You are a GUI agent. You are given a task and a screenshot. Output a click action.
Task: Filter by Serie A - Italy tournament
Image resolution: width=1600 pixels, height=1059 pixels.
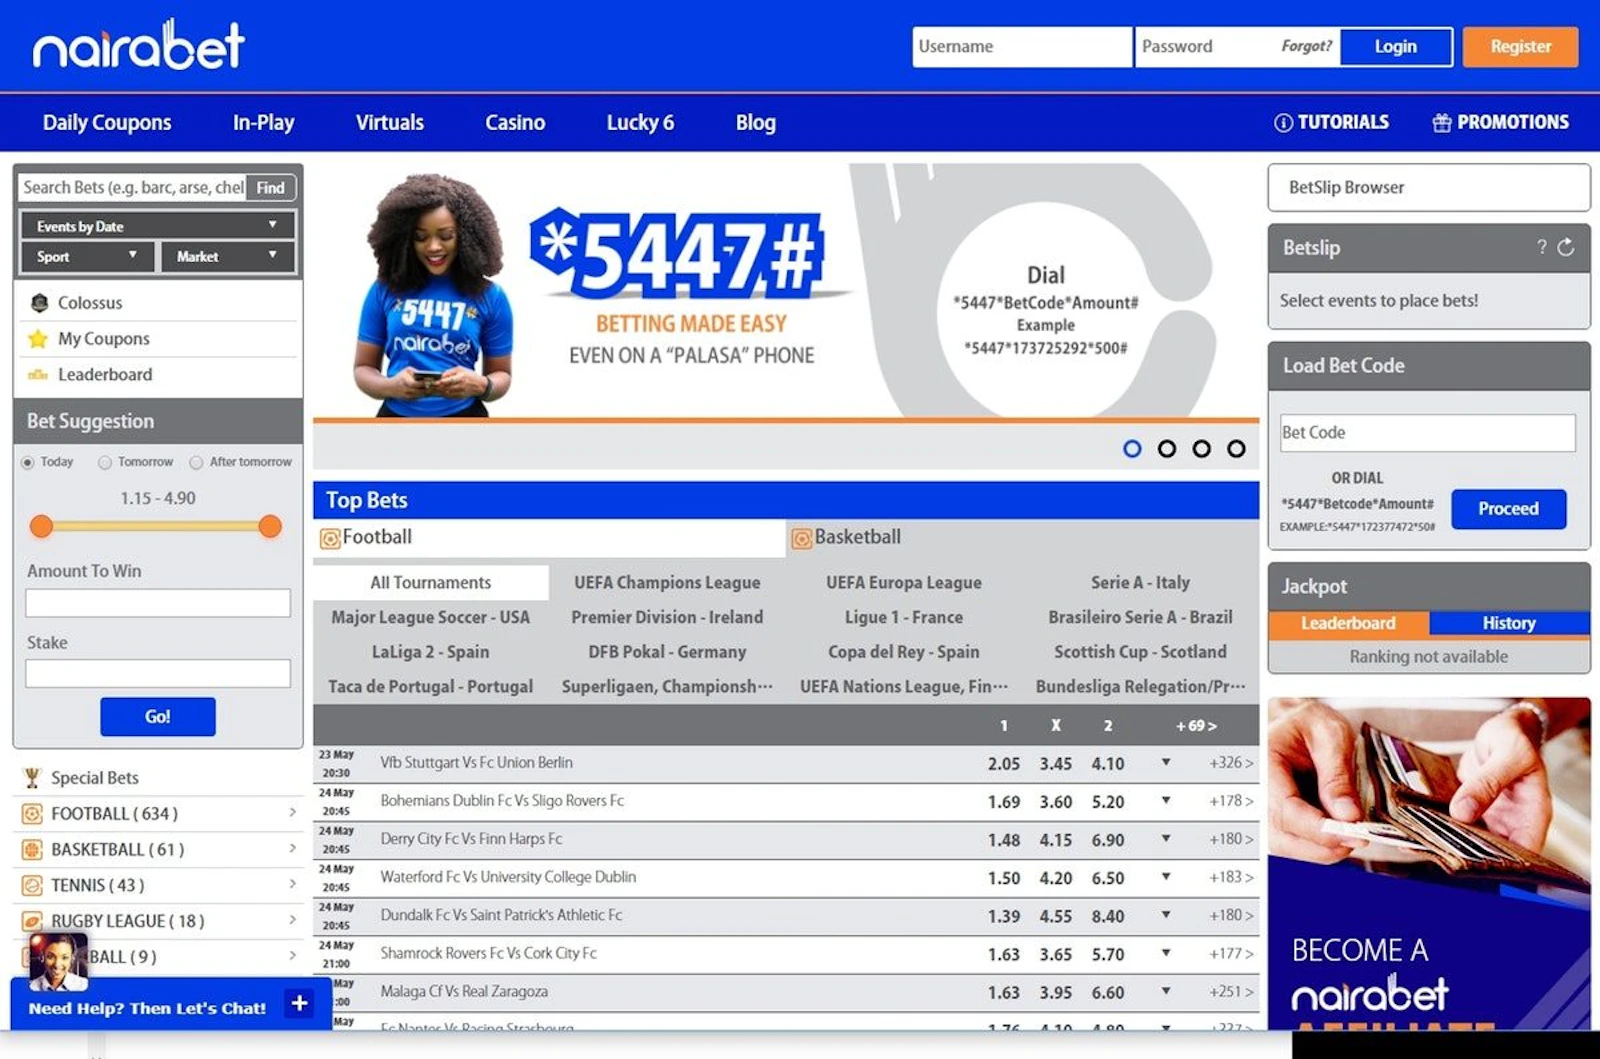point(1140,582)
